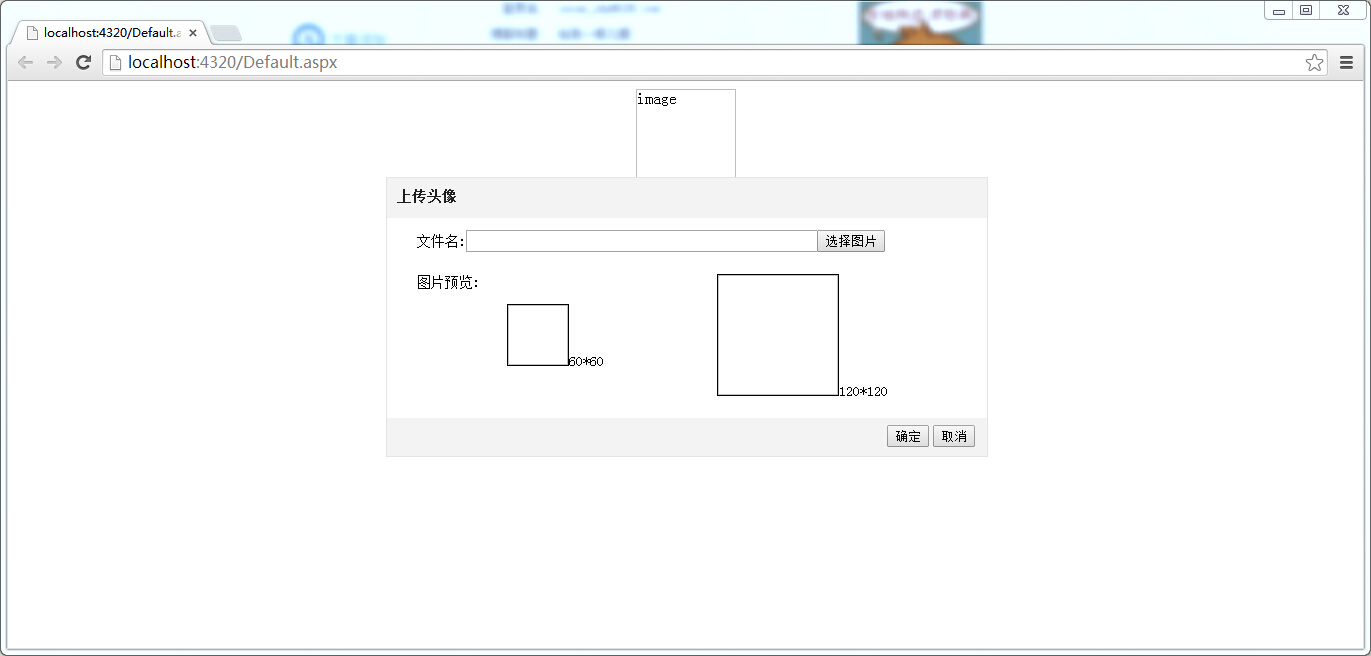
Task: Click the 120*120 preview box
Action: coord(778,335)
